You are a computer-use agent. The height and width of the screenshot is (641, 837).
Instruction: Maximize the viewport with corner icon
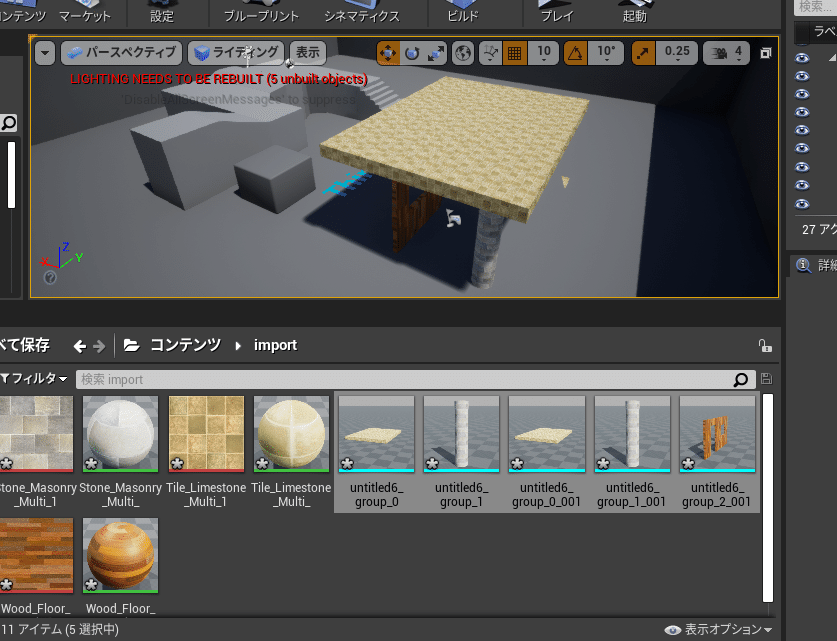pos(765,53)
